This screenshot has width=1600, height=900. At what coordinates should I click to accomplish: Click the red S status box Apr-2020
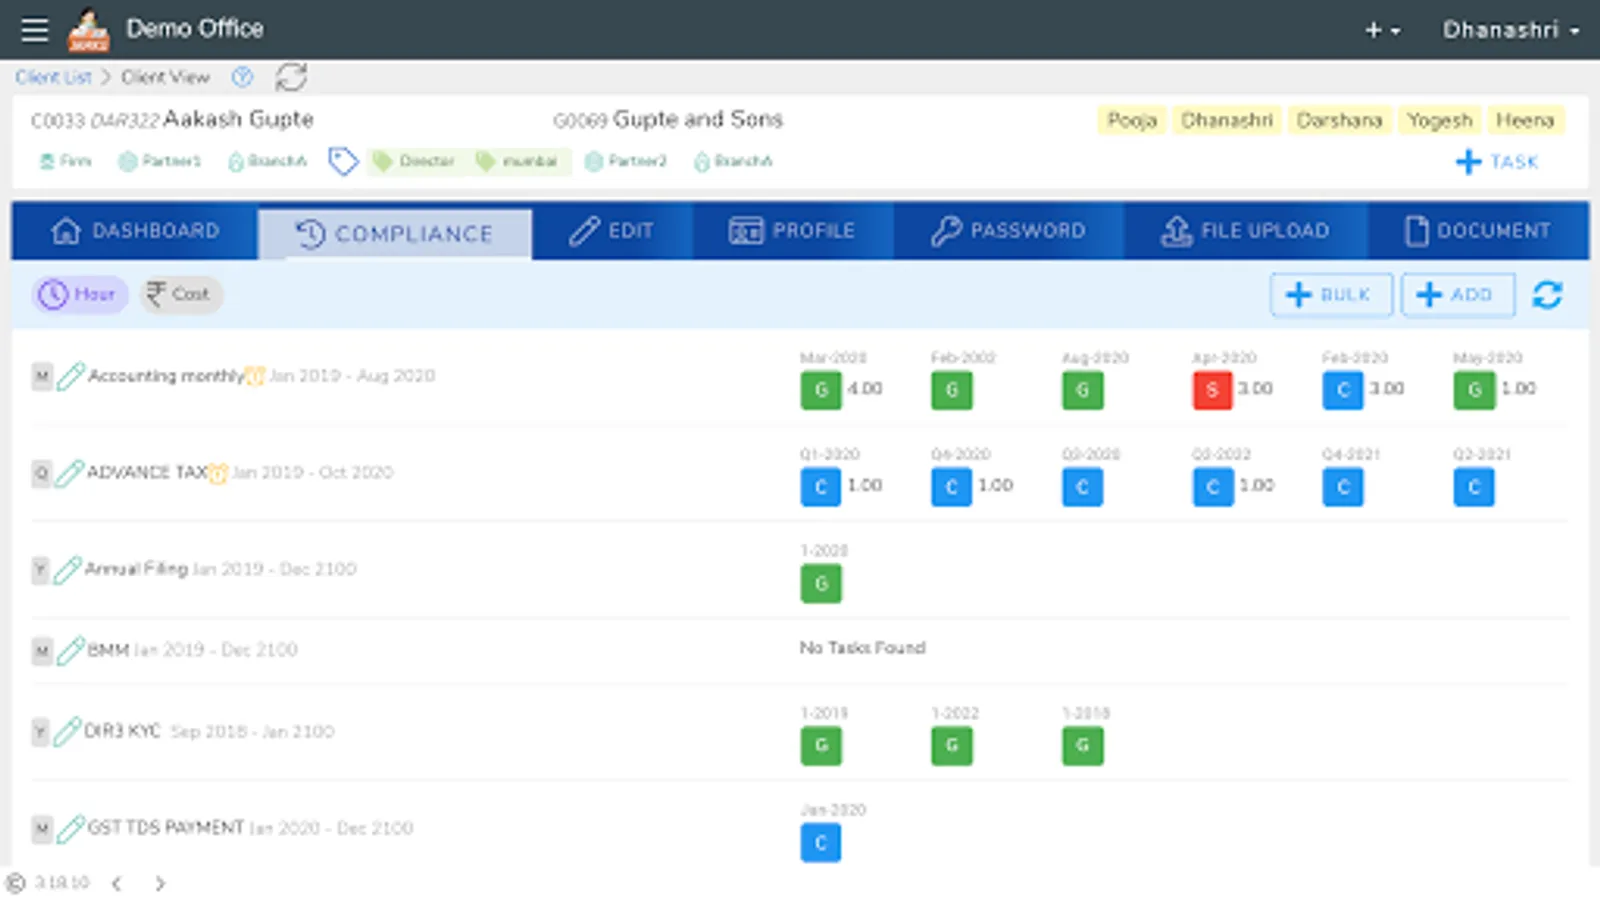tap(1212, 390)
